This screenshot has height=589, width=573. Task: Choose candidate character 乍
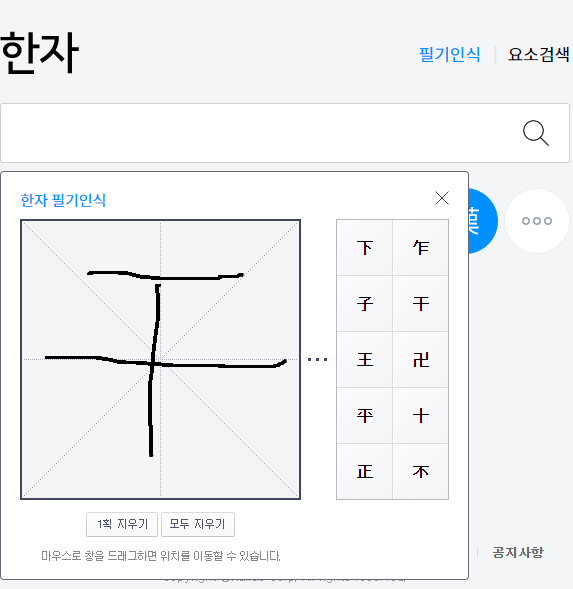420,248
